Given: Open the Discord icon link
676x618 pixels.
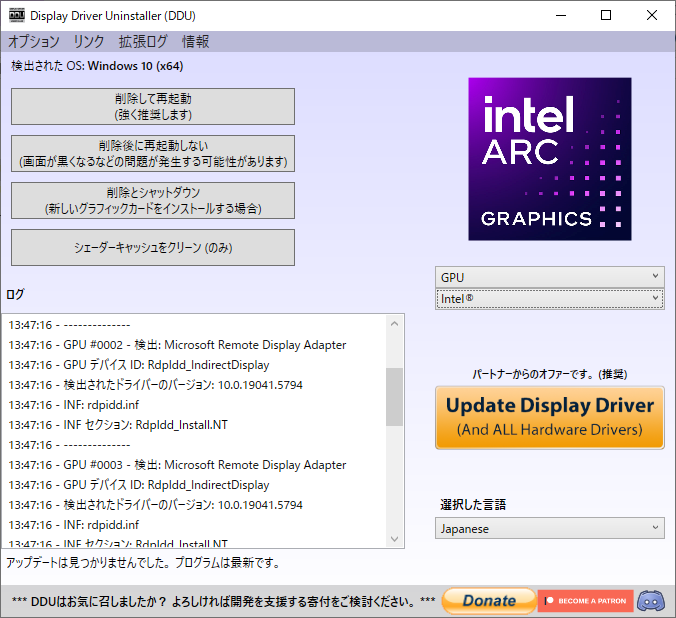Looking at the screenshot, I should click(x=651, y=601).
